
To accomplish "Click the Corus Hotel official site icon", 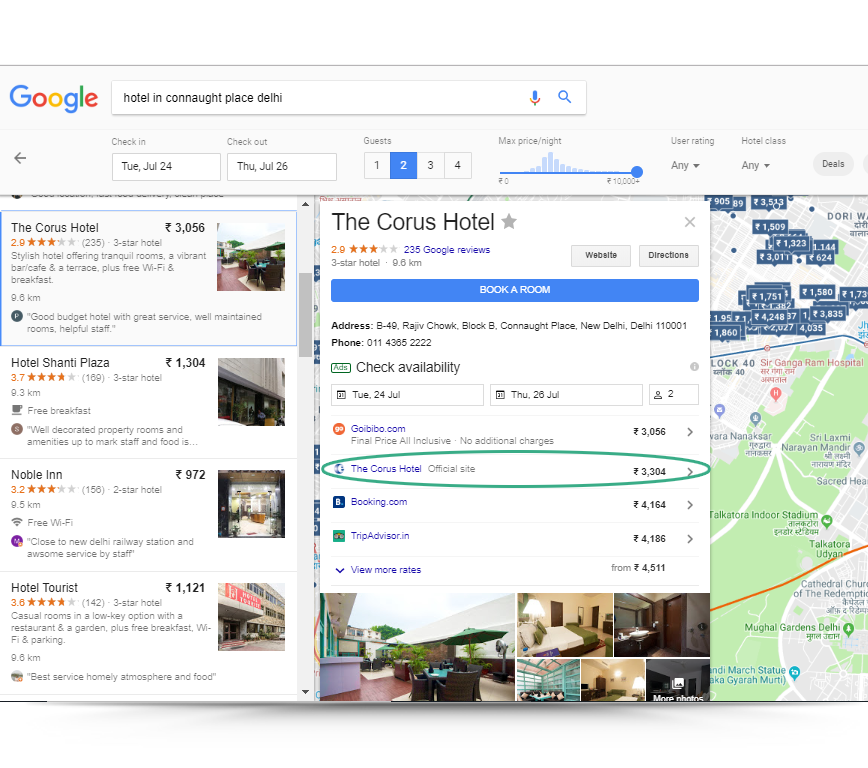I will (339, 469).
